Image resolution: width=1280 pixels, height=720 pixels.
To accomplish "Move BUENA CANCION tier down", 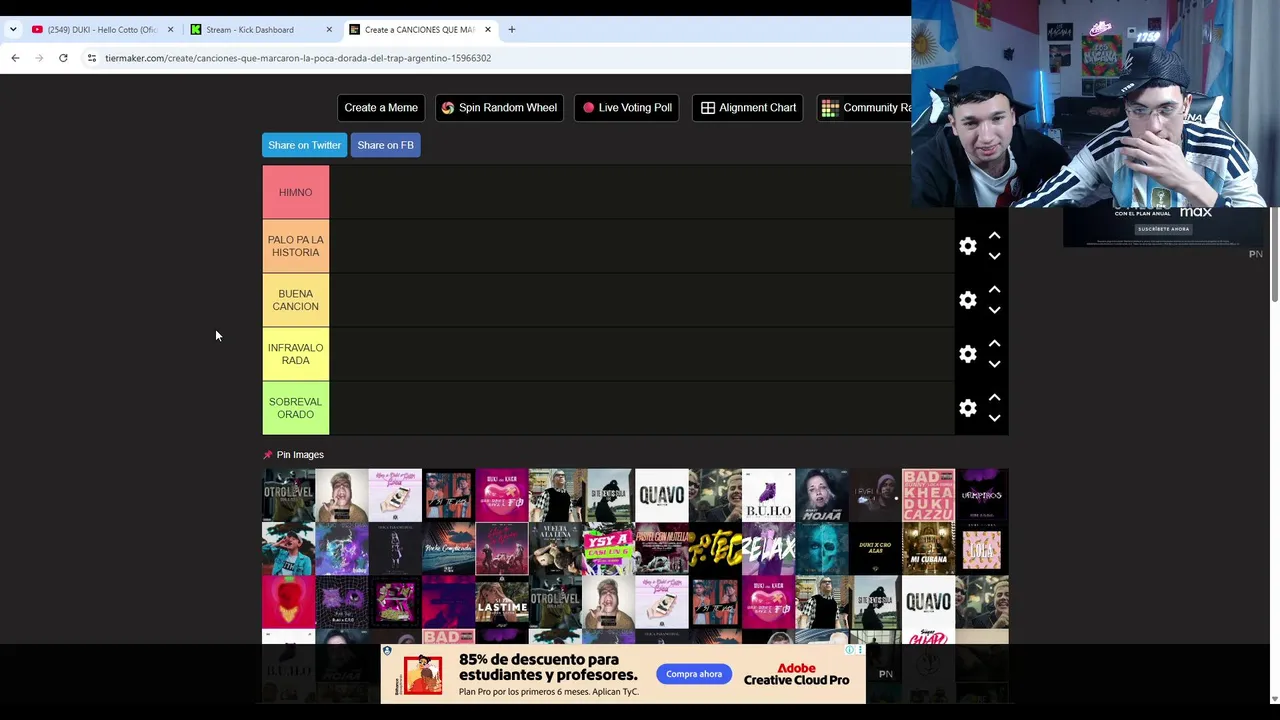I will point(994,310).
